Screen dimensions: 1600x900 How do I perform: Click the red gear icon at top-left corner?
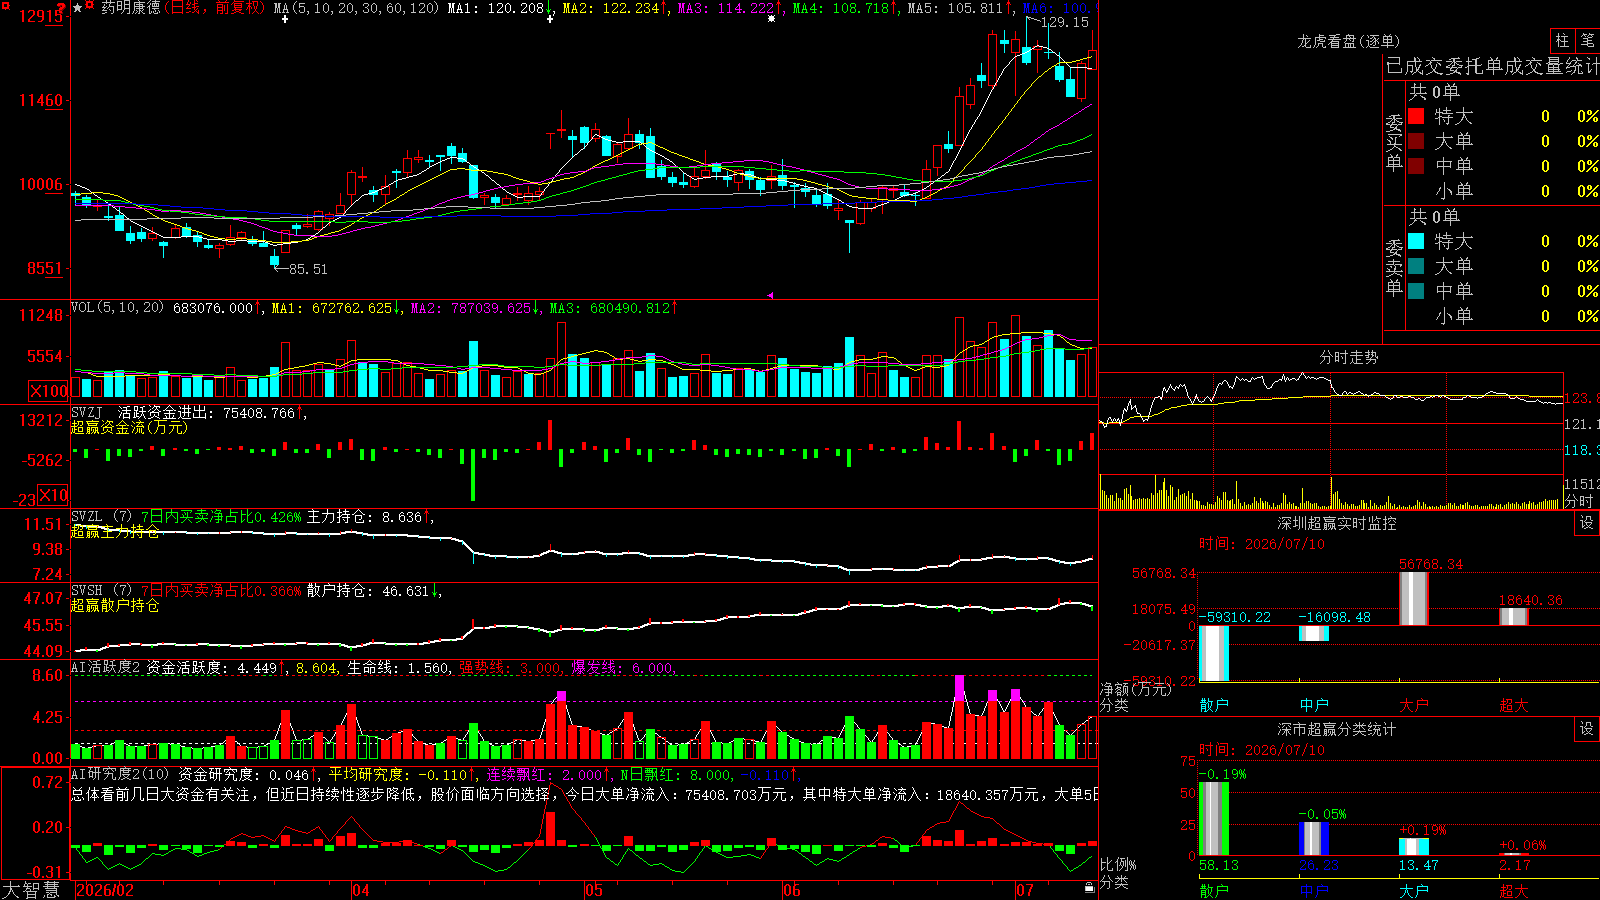click(4, 4)
